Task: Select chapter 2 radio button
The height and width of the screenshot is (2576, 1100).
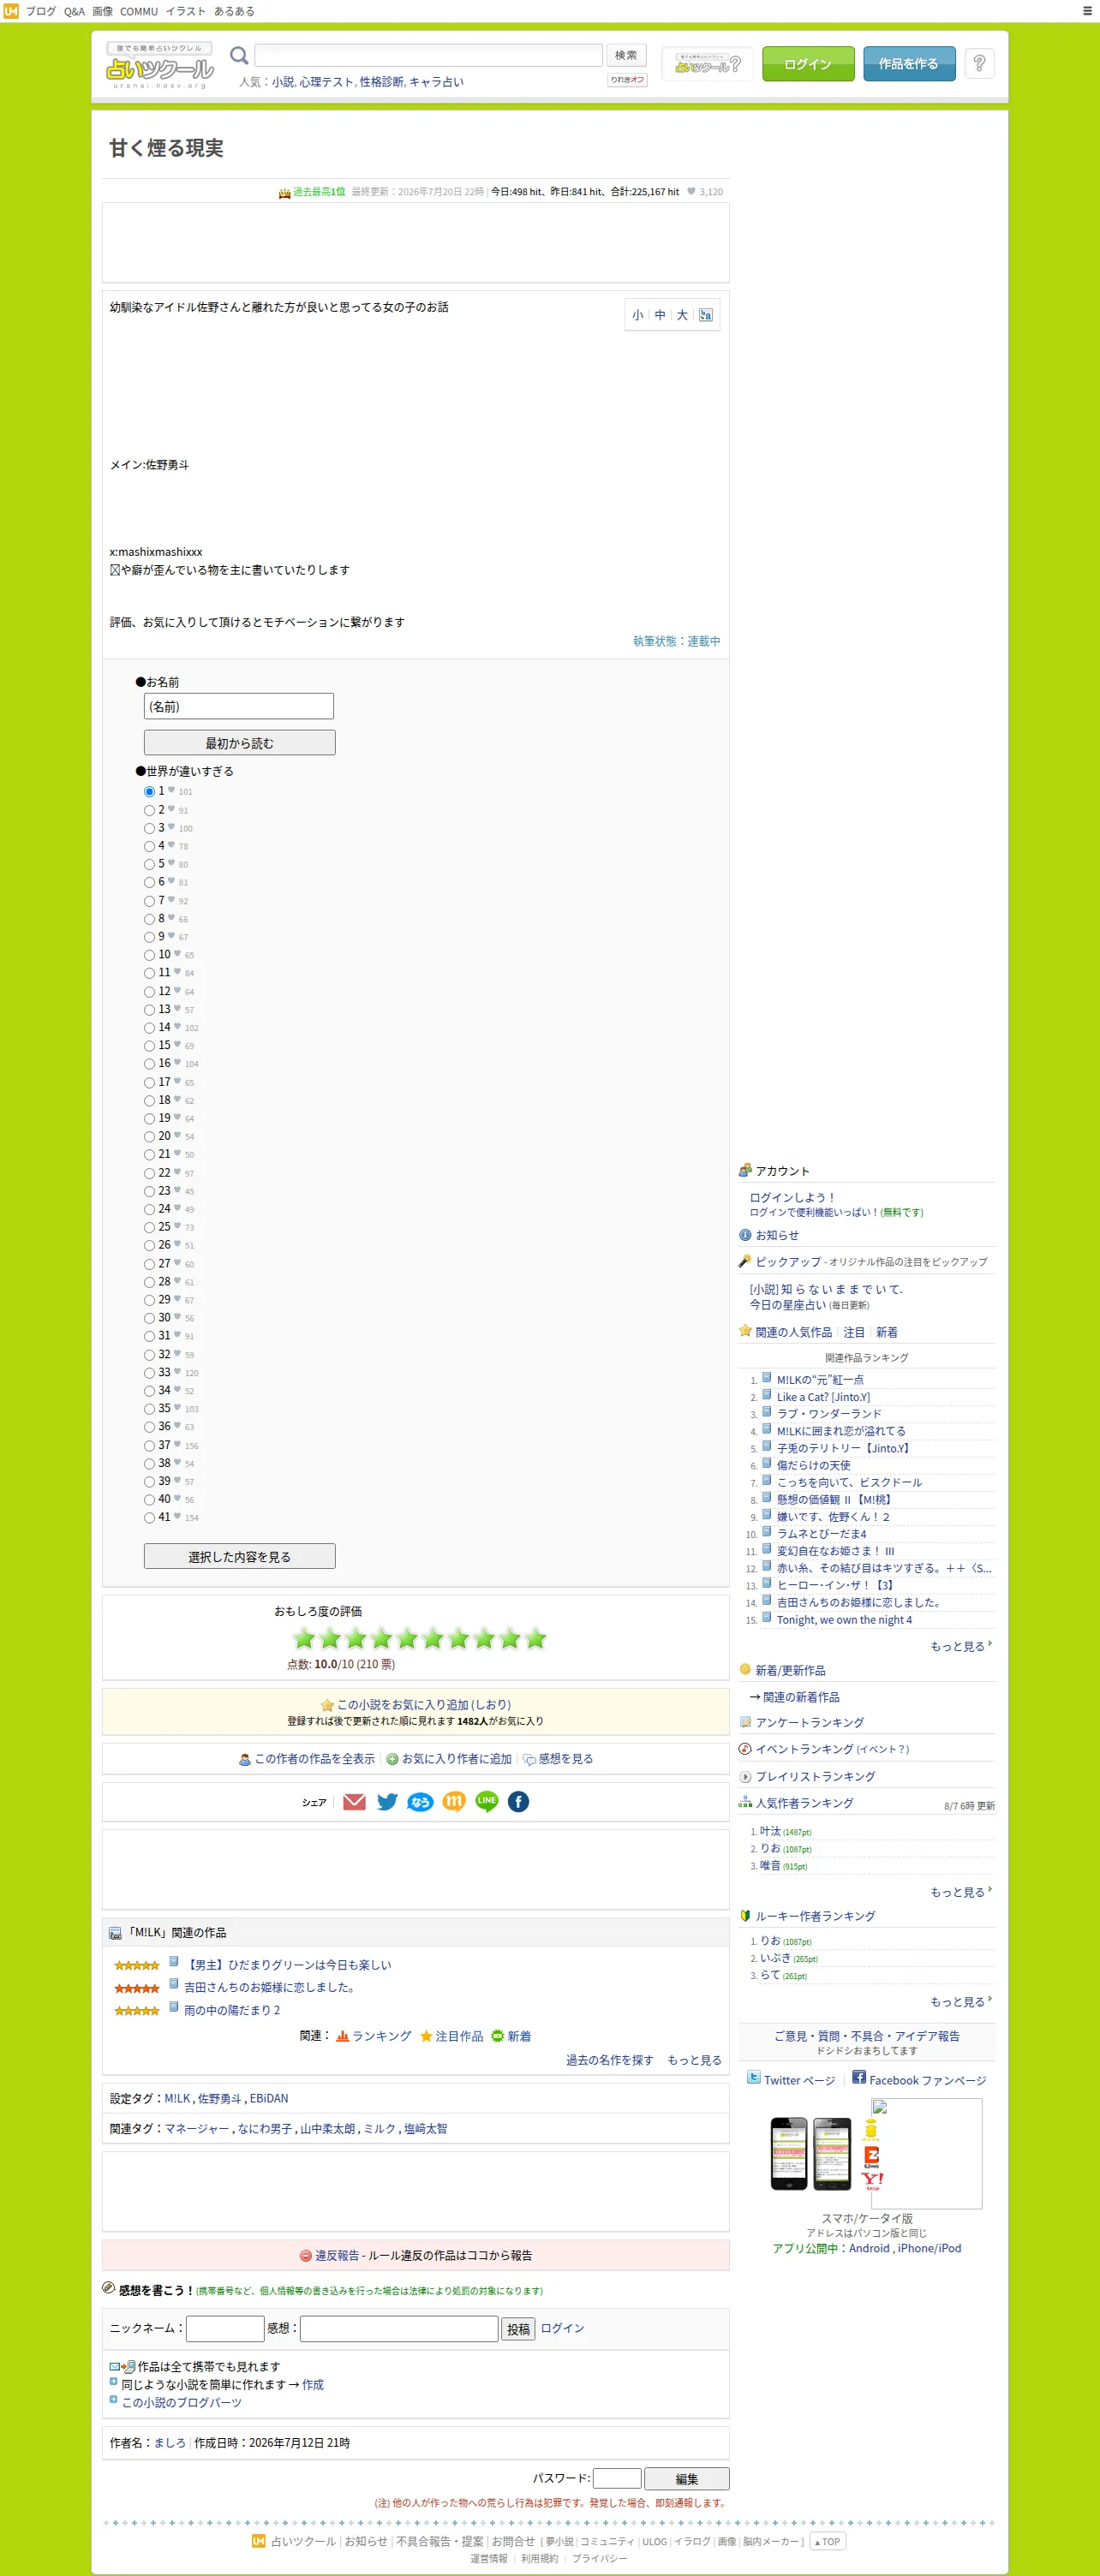Action: tap(149, 810)
